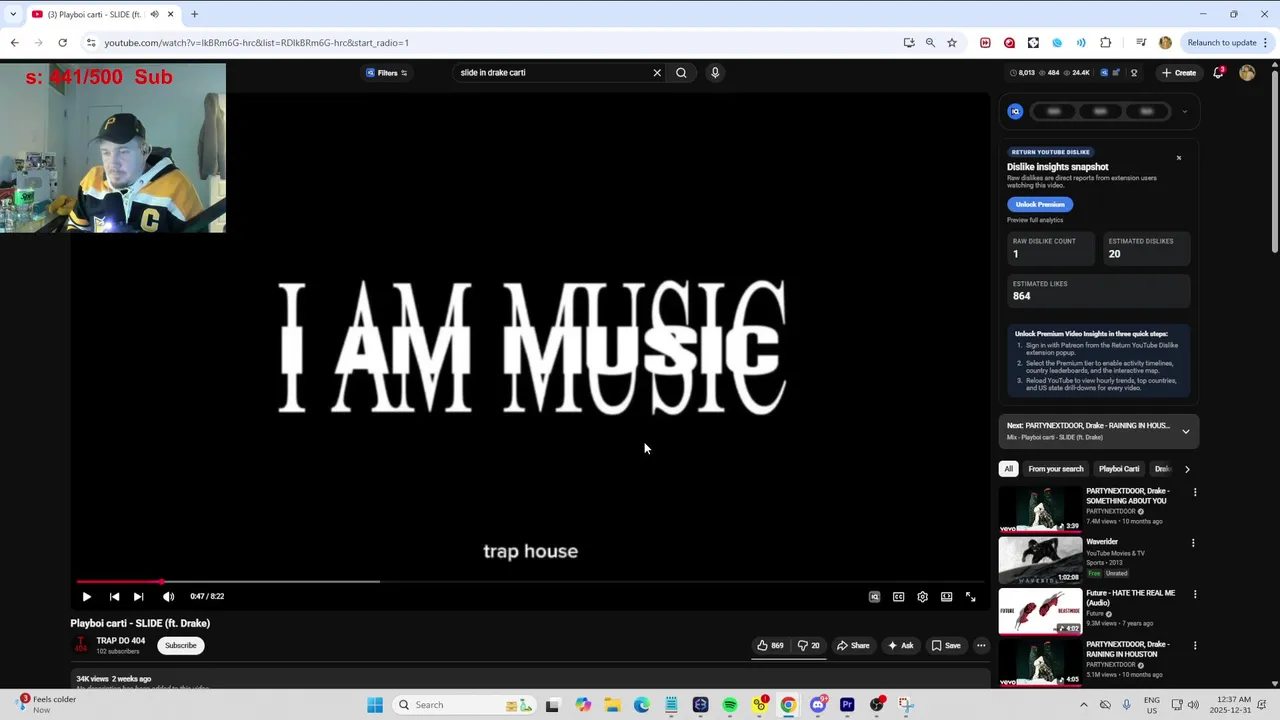
Task: Open YouTube account avatar menu
Action: point(1247,73)
